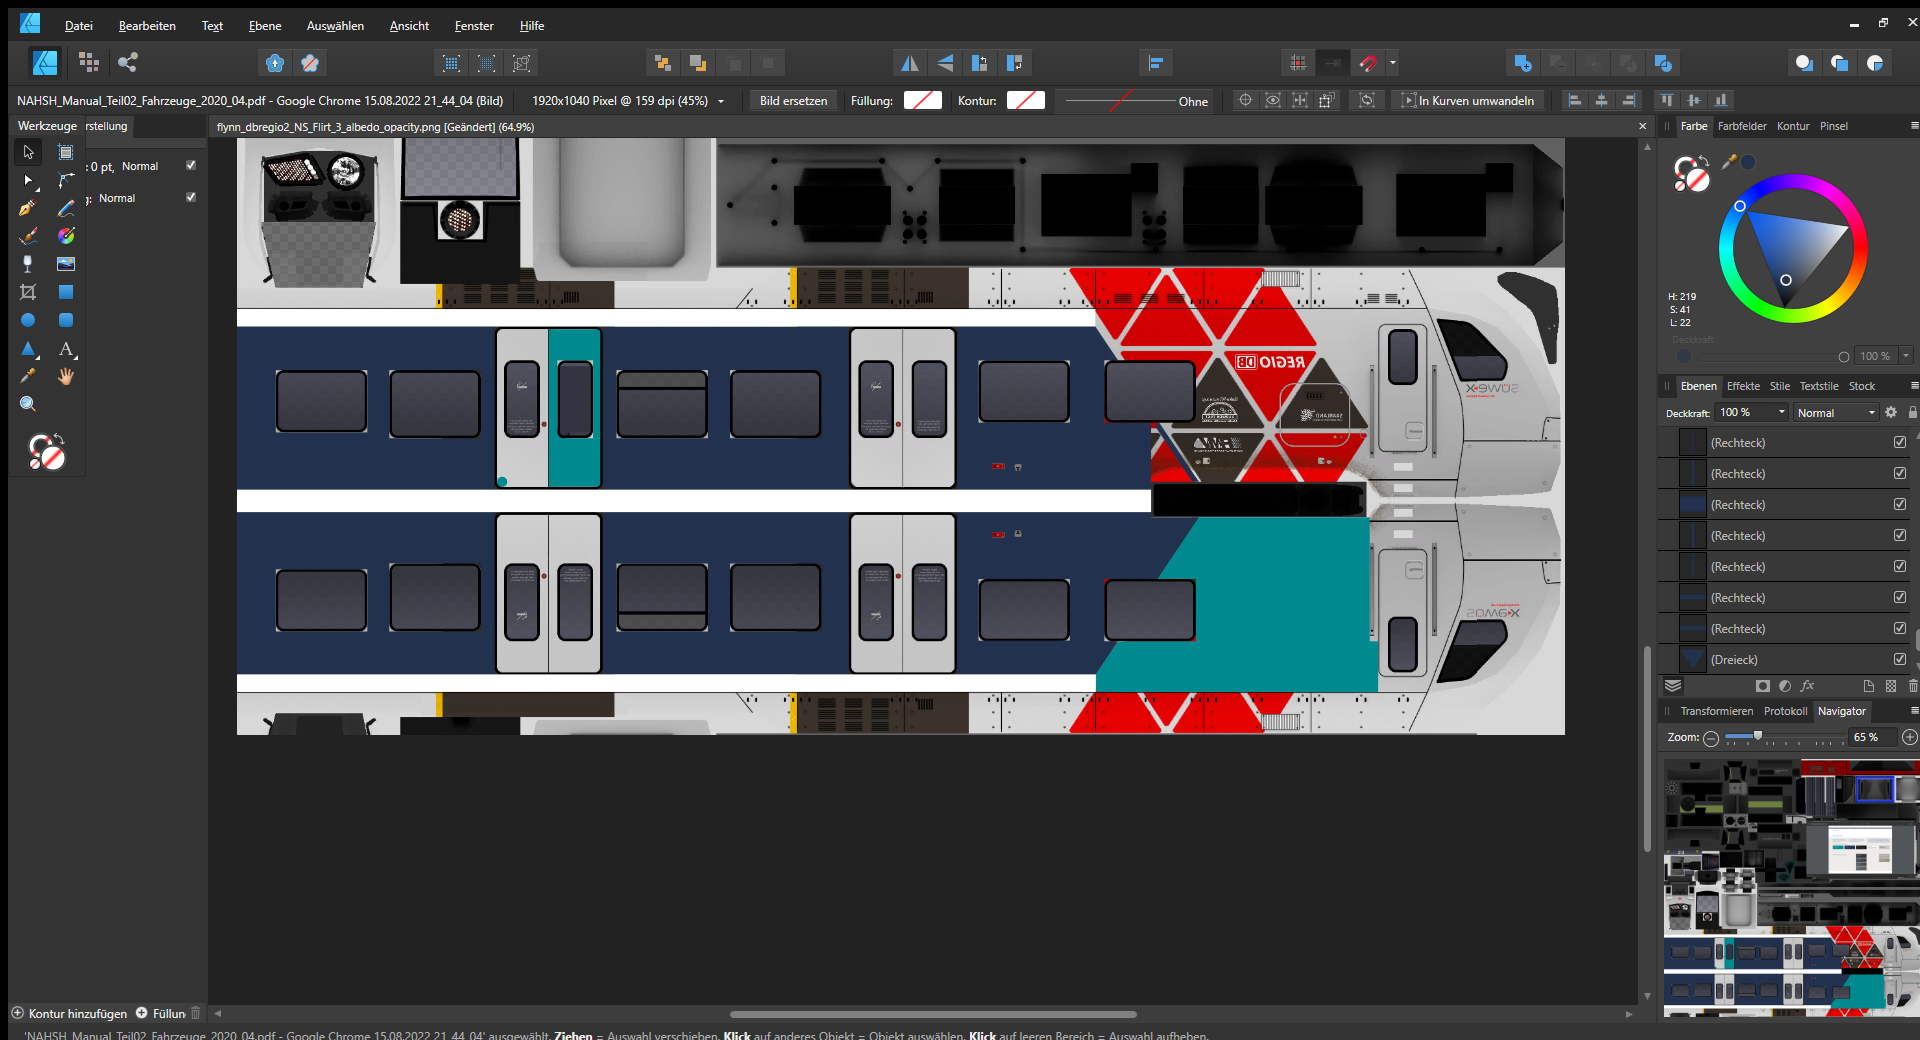The height and width of the screenshot is (1040, 1920).
Task: Click the Navigator zoom percentage field
Action: coord(1873,737)
